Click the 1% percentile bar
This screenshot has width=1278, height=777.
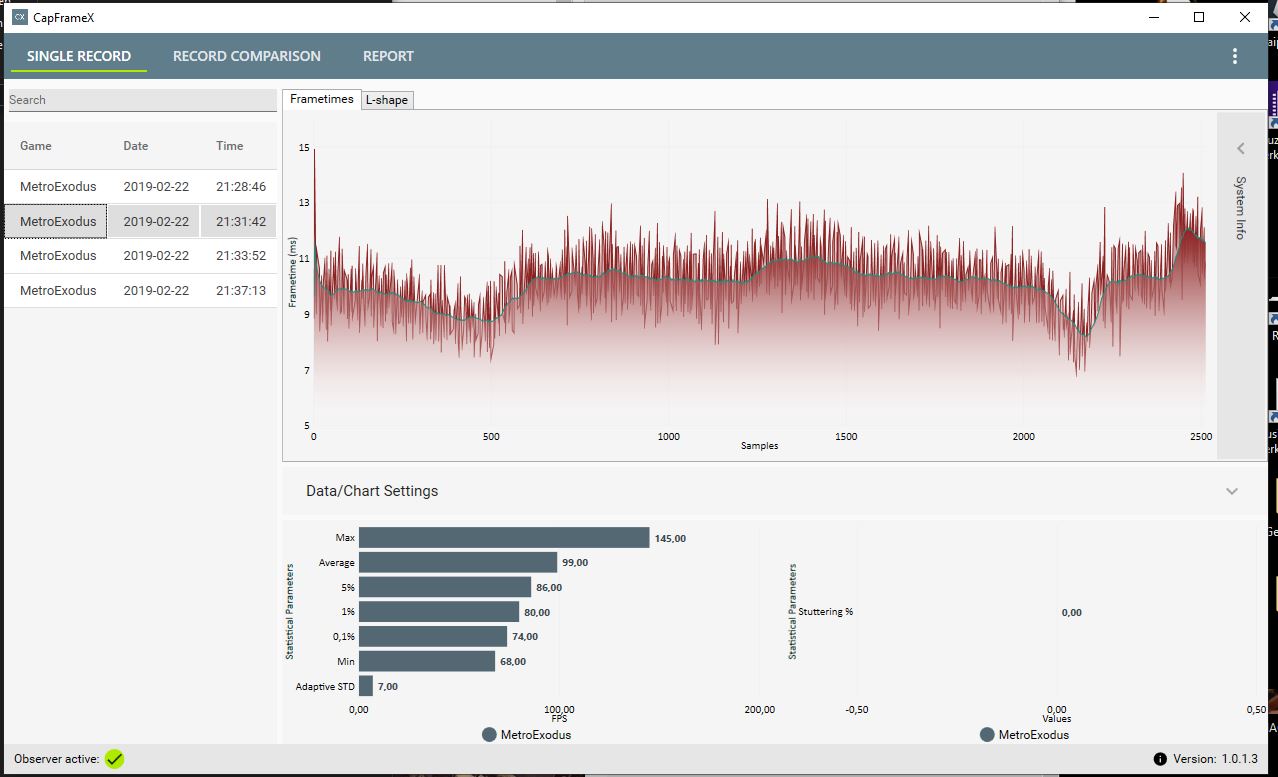(439, 612)
